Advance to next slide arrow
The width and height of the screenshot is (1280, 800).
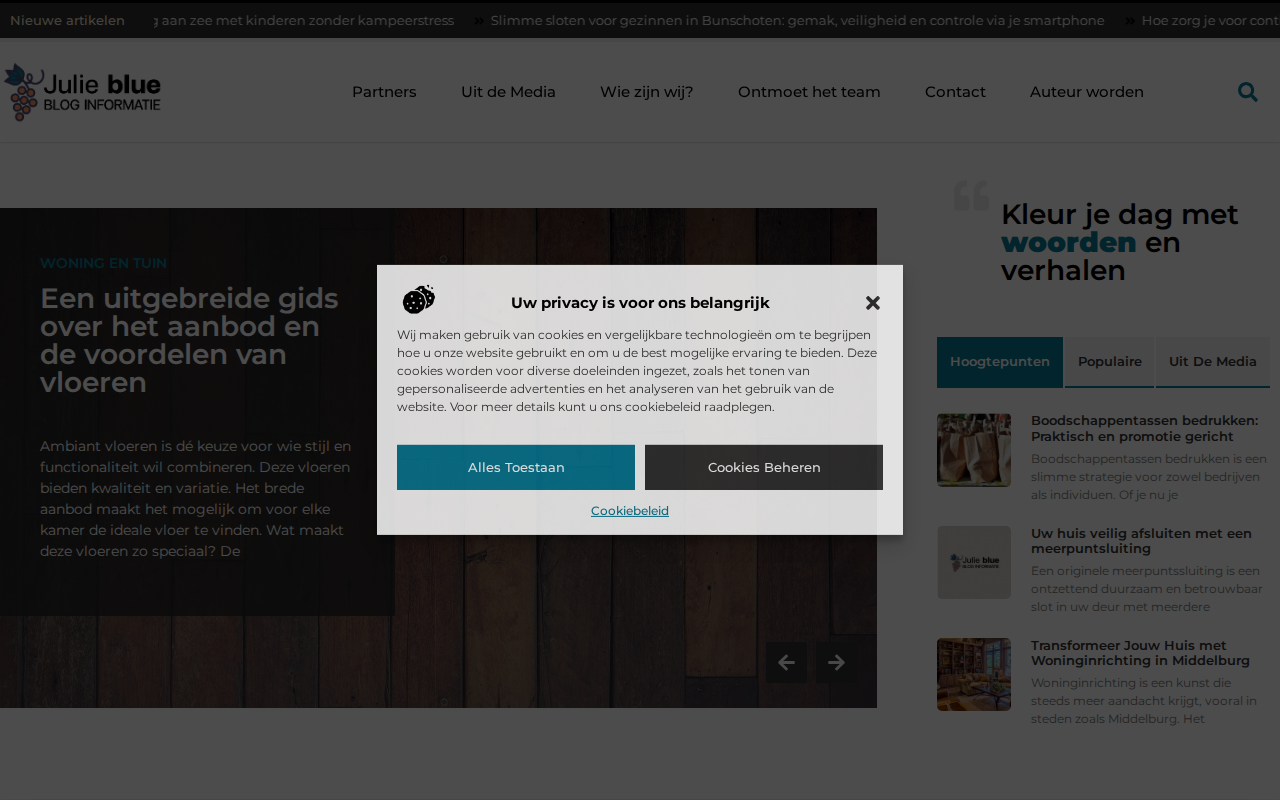tap(836, 662)
